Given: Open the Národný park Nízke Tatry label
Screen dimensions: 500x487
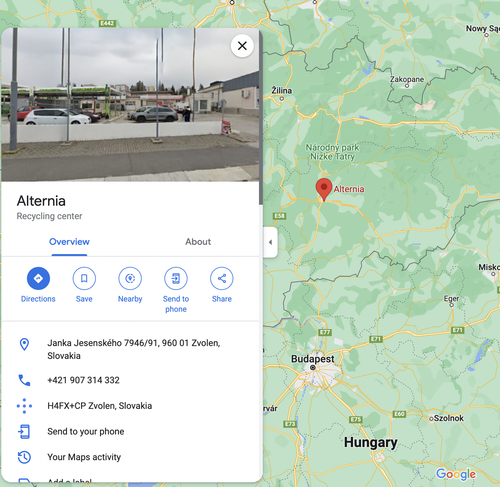Looking at the screenshot, I should tap(332, 152).
